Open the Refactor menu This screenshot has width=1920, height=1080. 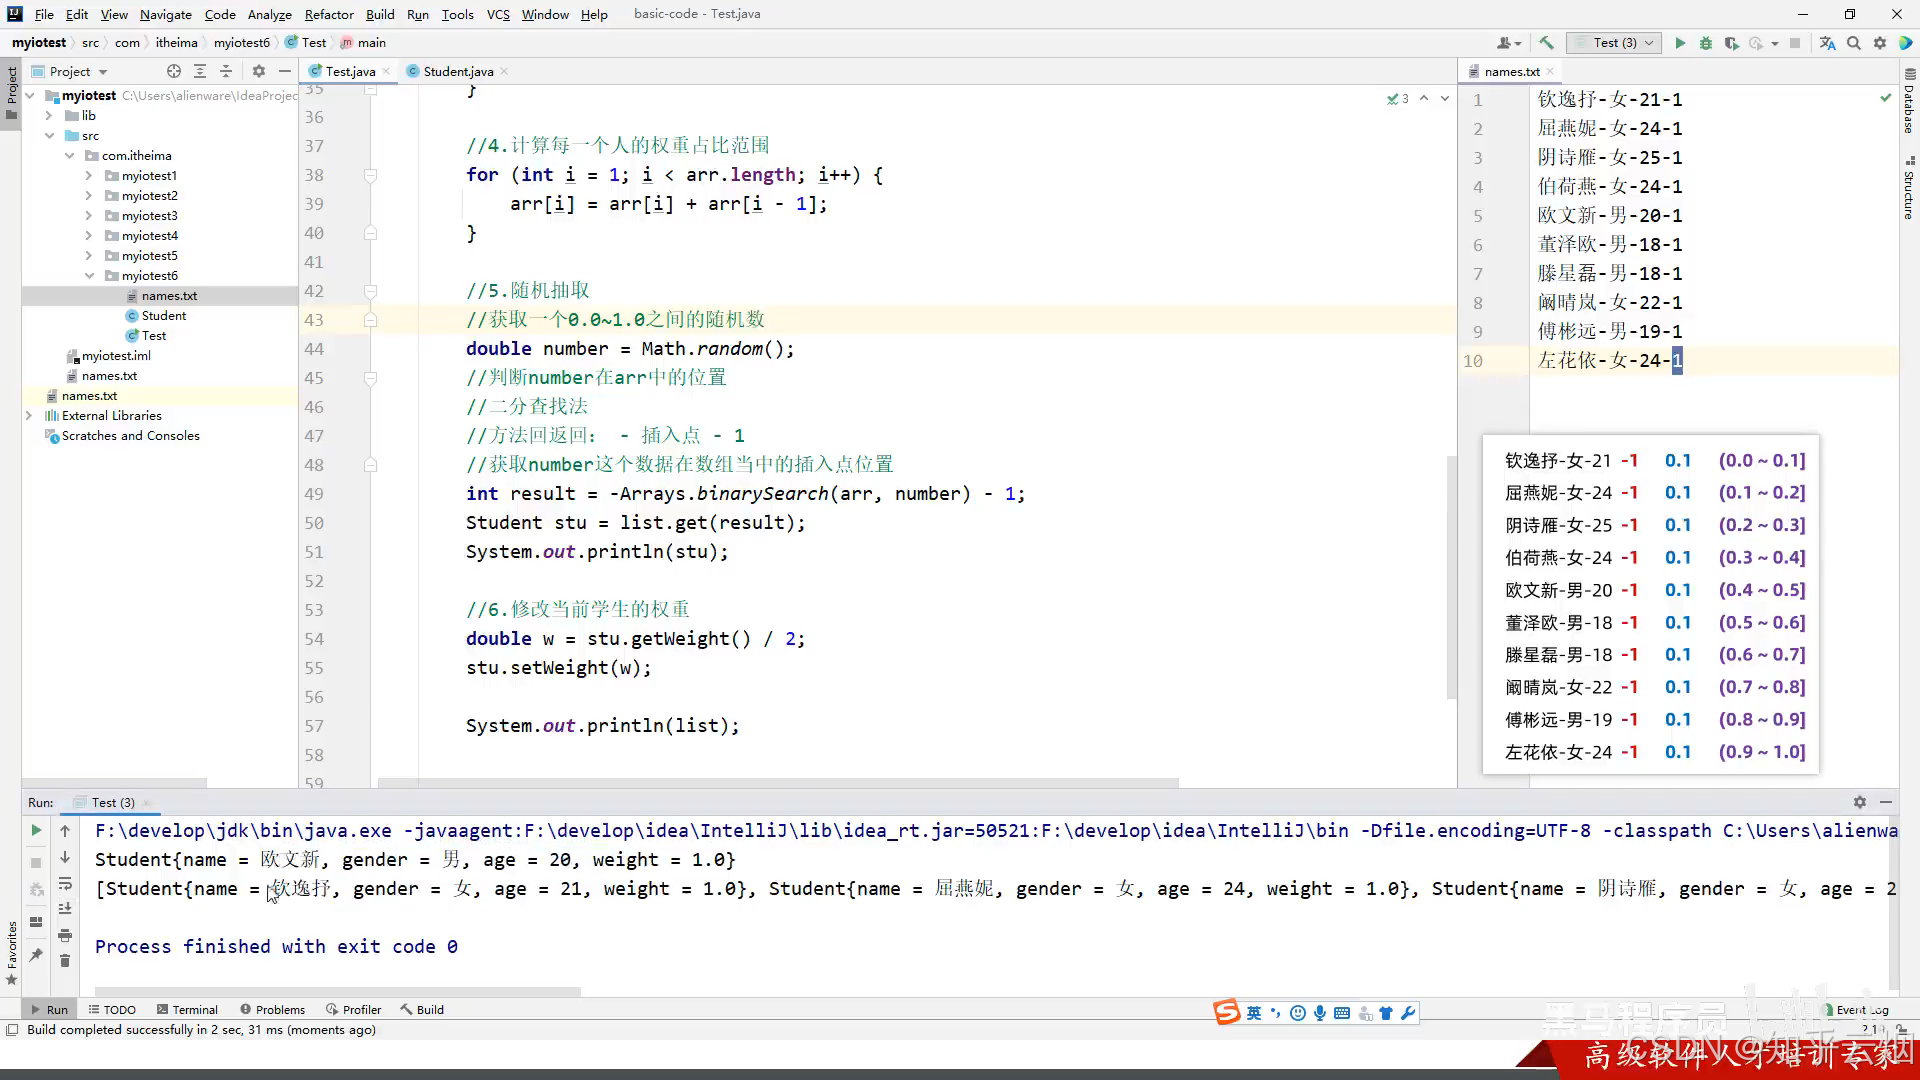coord(329,14)
